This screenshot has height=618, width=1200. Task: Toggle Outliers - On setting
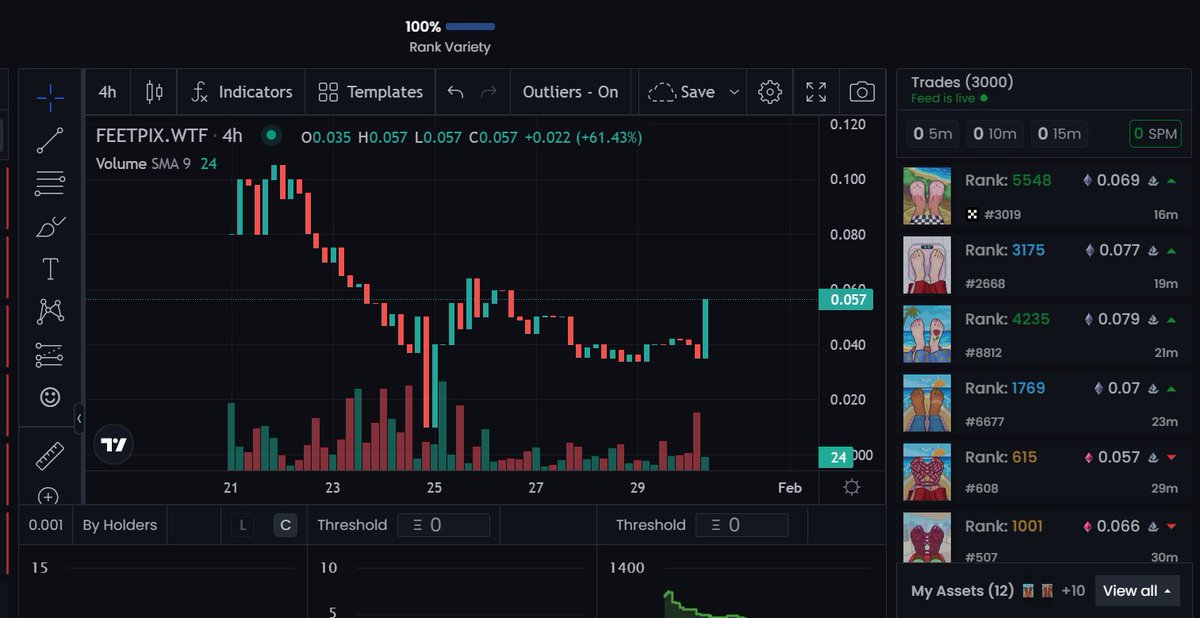[570, 92]
